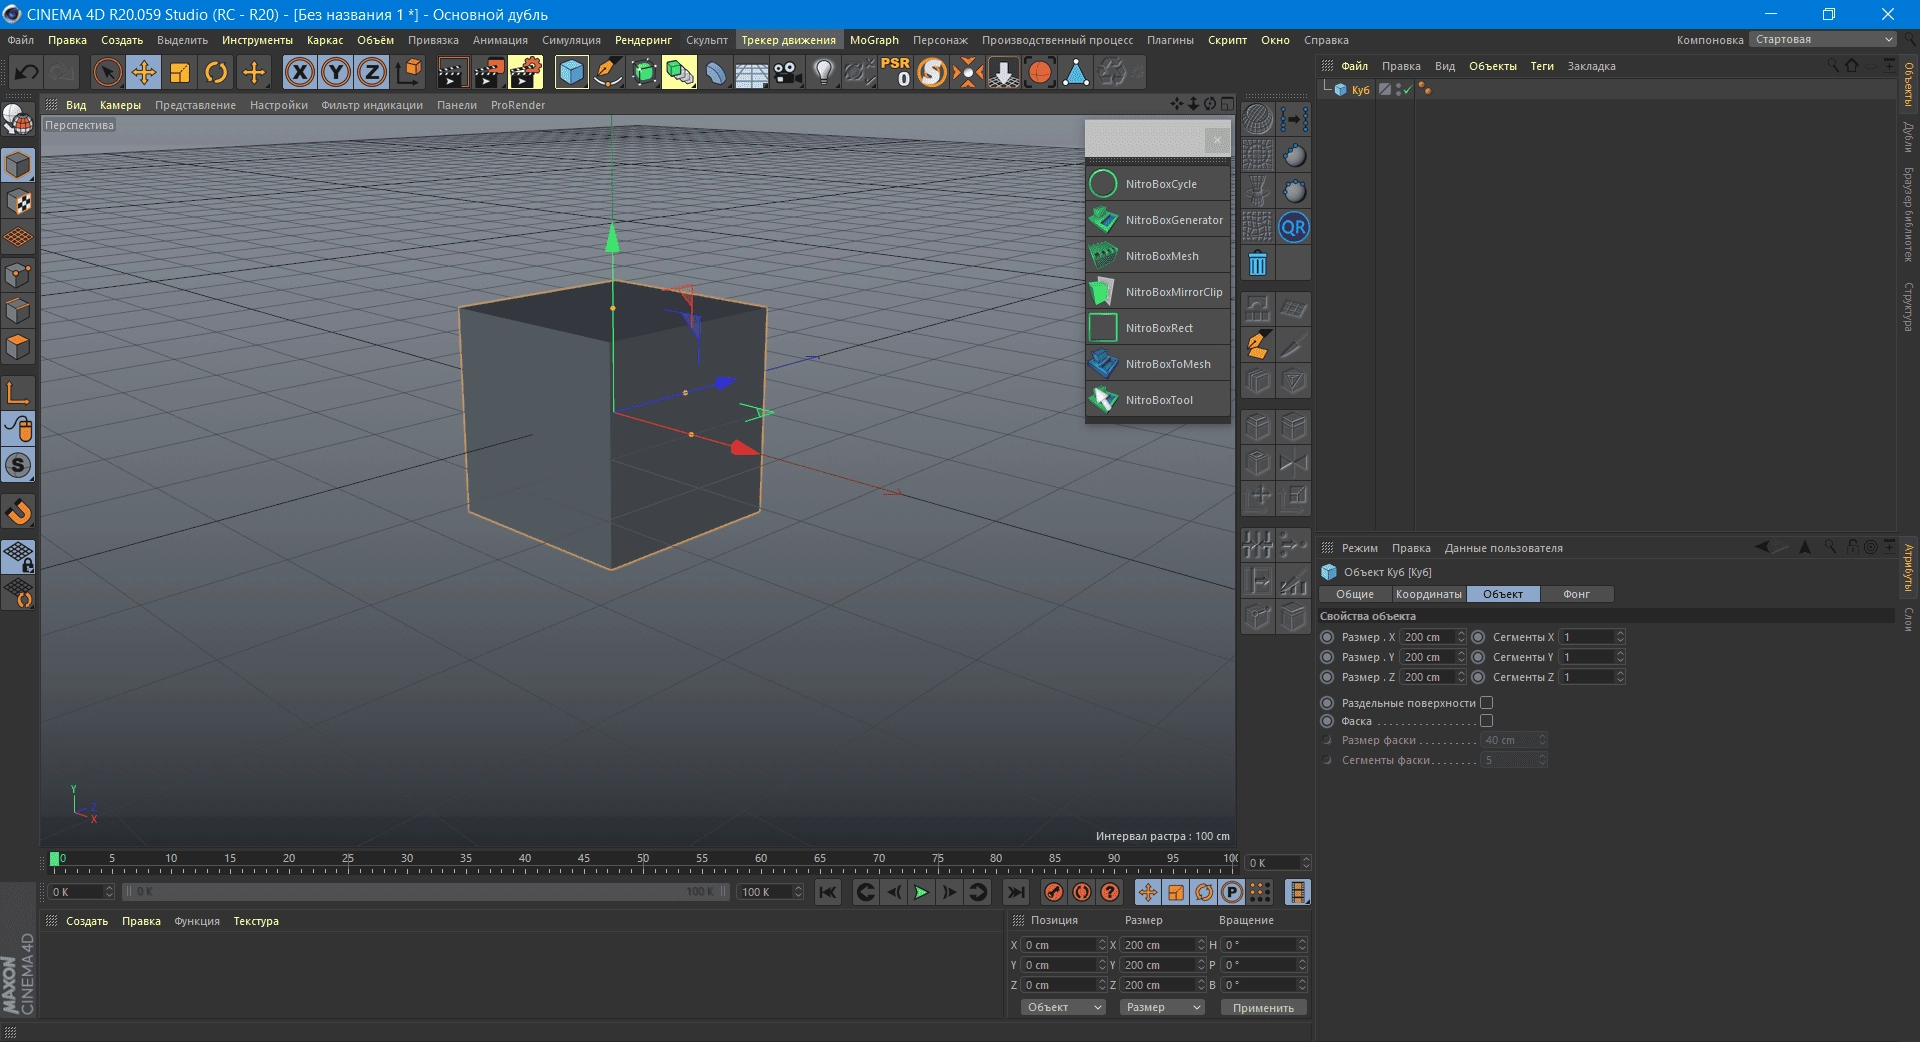Image resolution: width=1920 pixels, height=1042 pixels.
Task: Click the current frame 0 K stepper at timeline right
Action: (1306, 863)
